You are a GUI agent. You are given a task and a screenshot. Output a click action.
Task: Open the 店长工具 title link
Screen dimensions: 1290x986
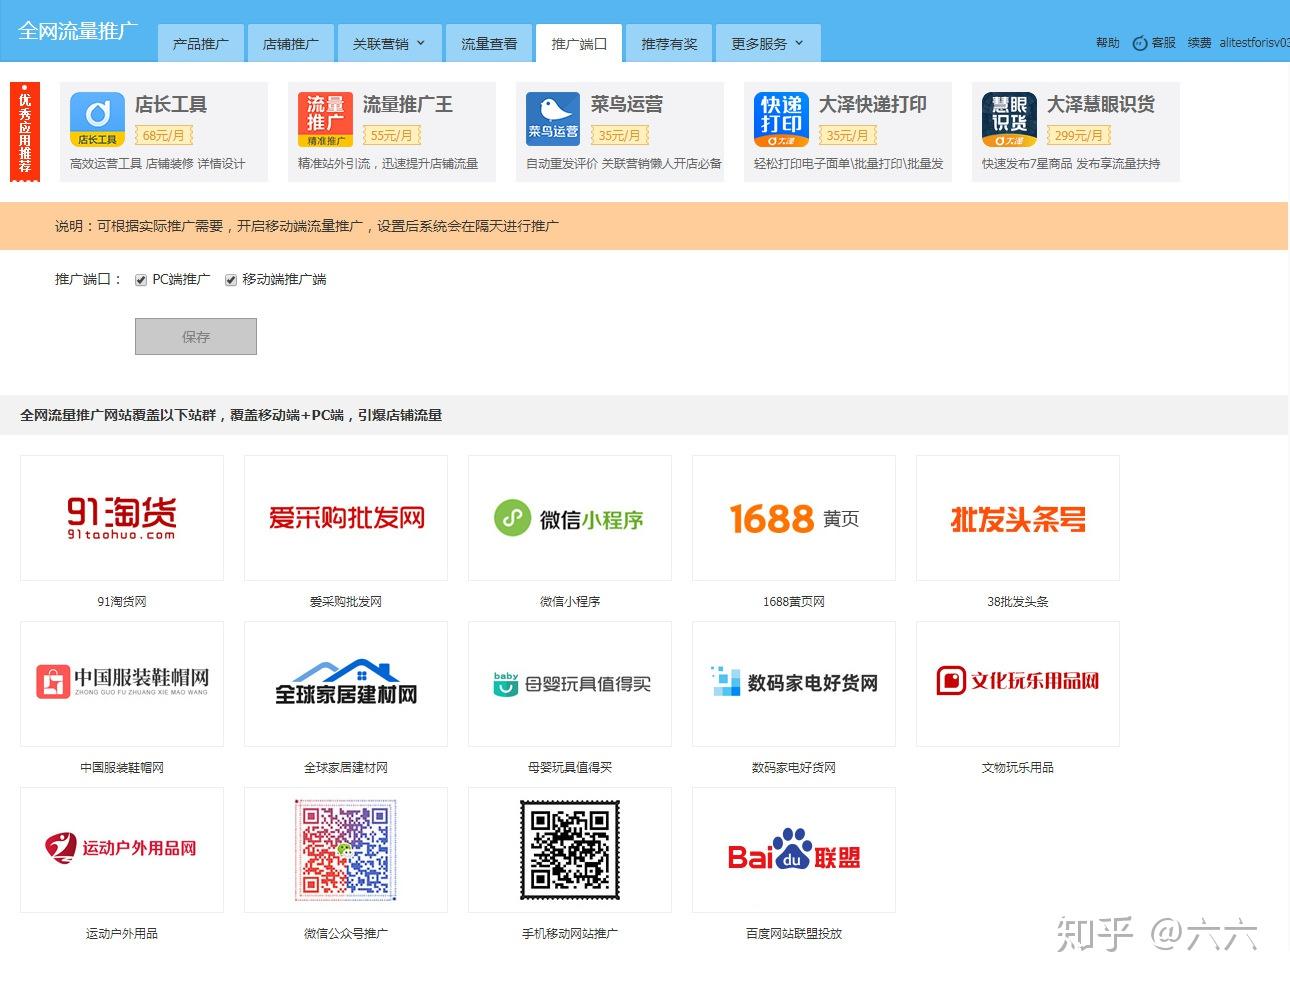click(x=171, y=104)
